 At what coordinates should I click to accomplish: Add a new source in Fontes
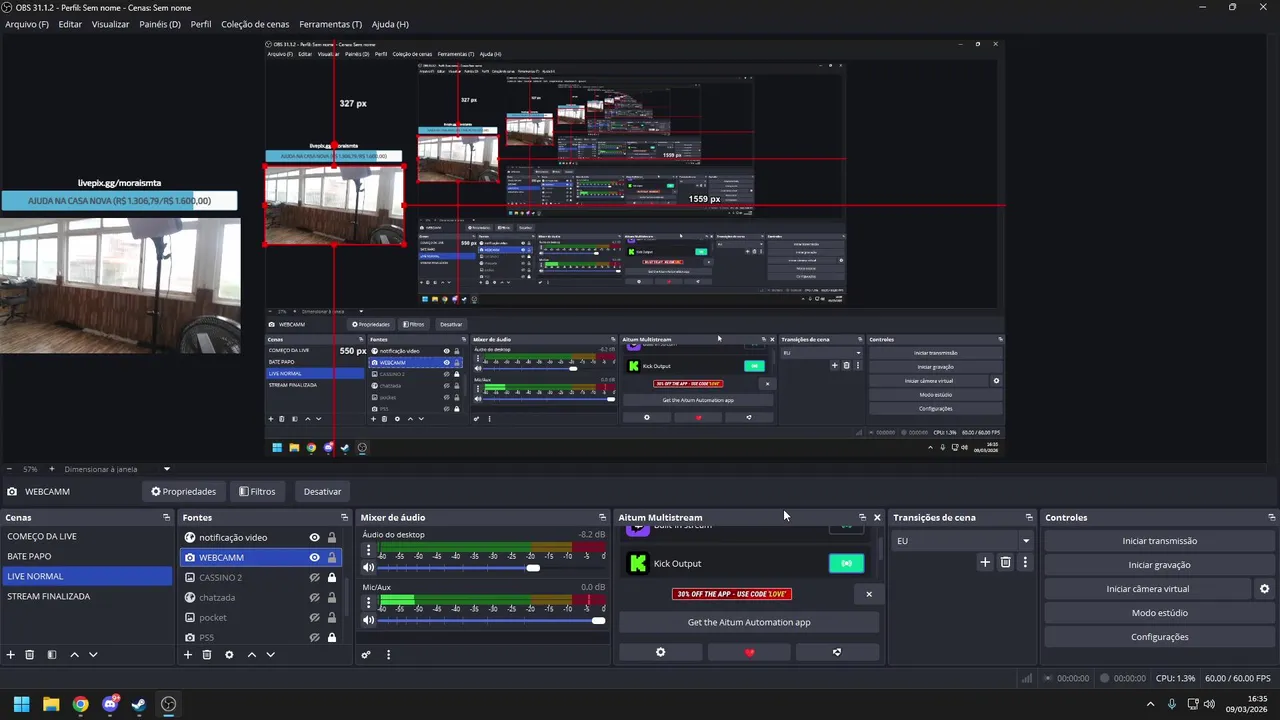187,655
